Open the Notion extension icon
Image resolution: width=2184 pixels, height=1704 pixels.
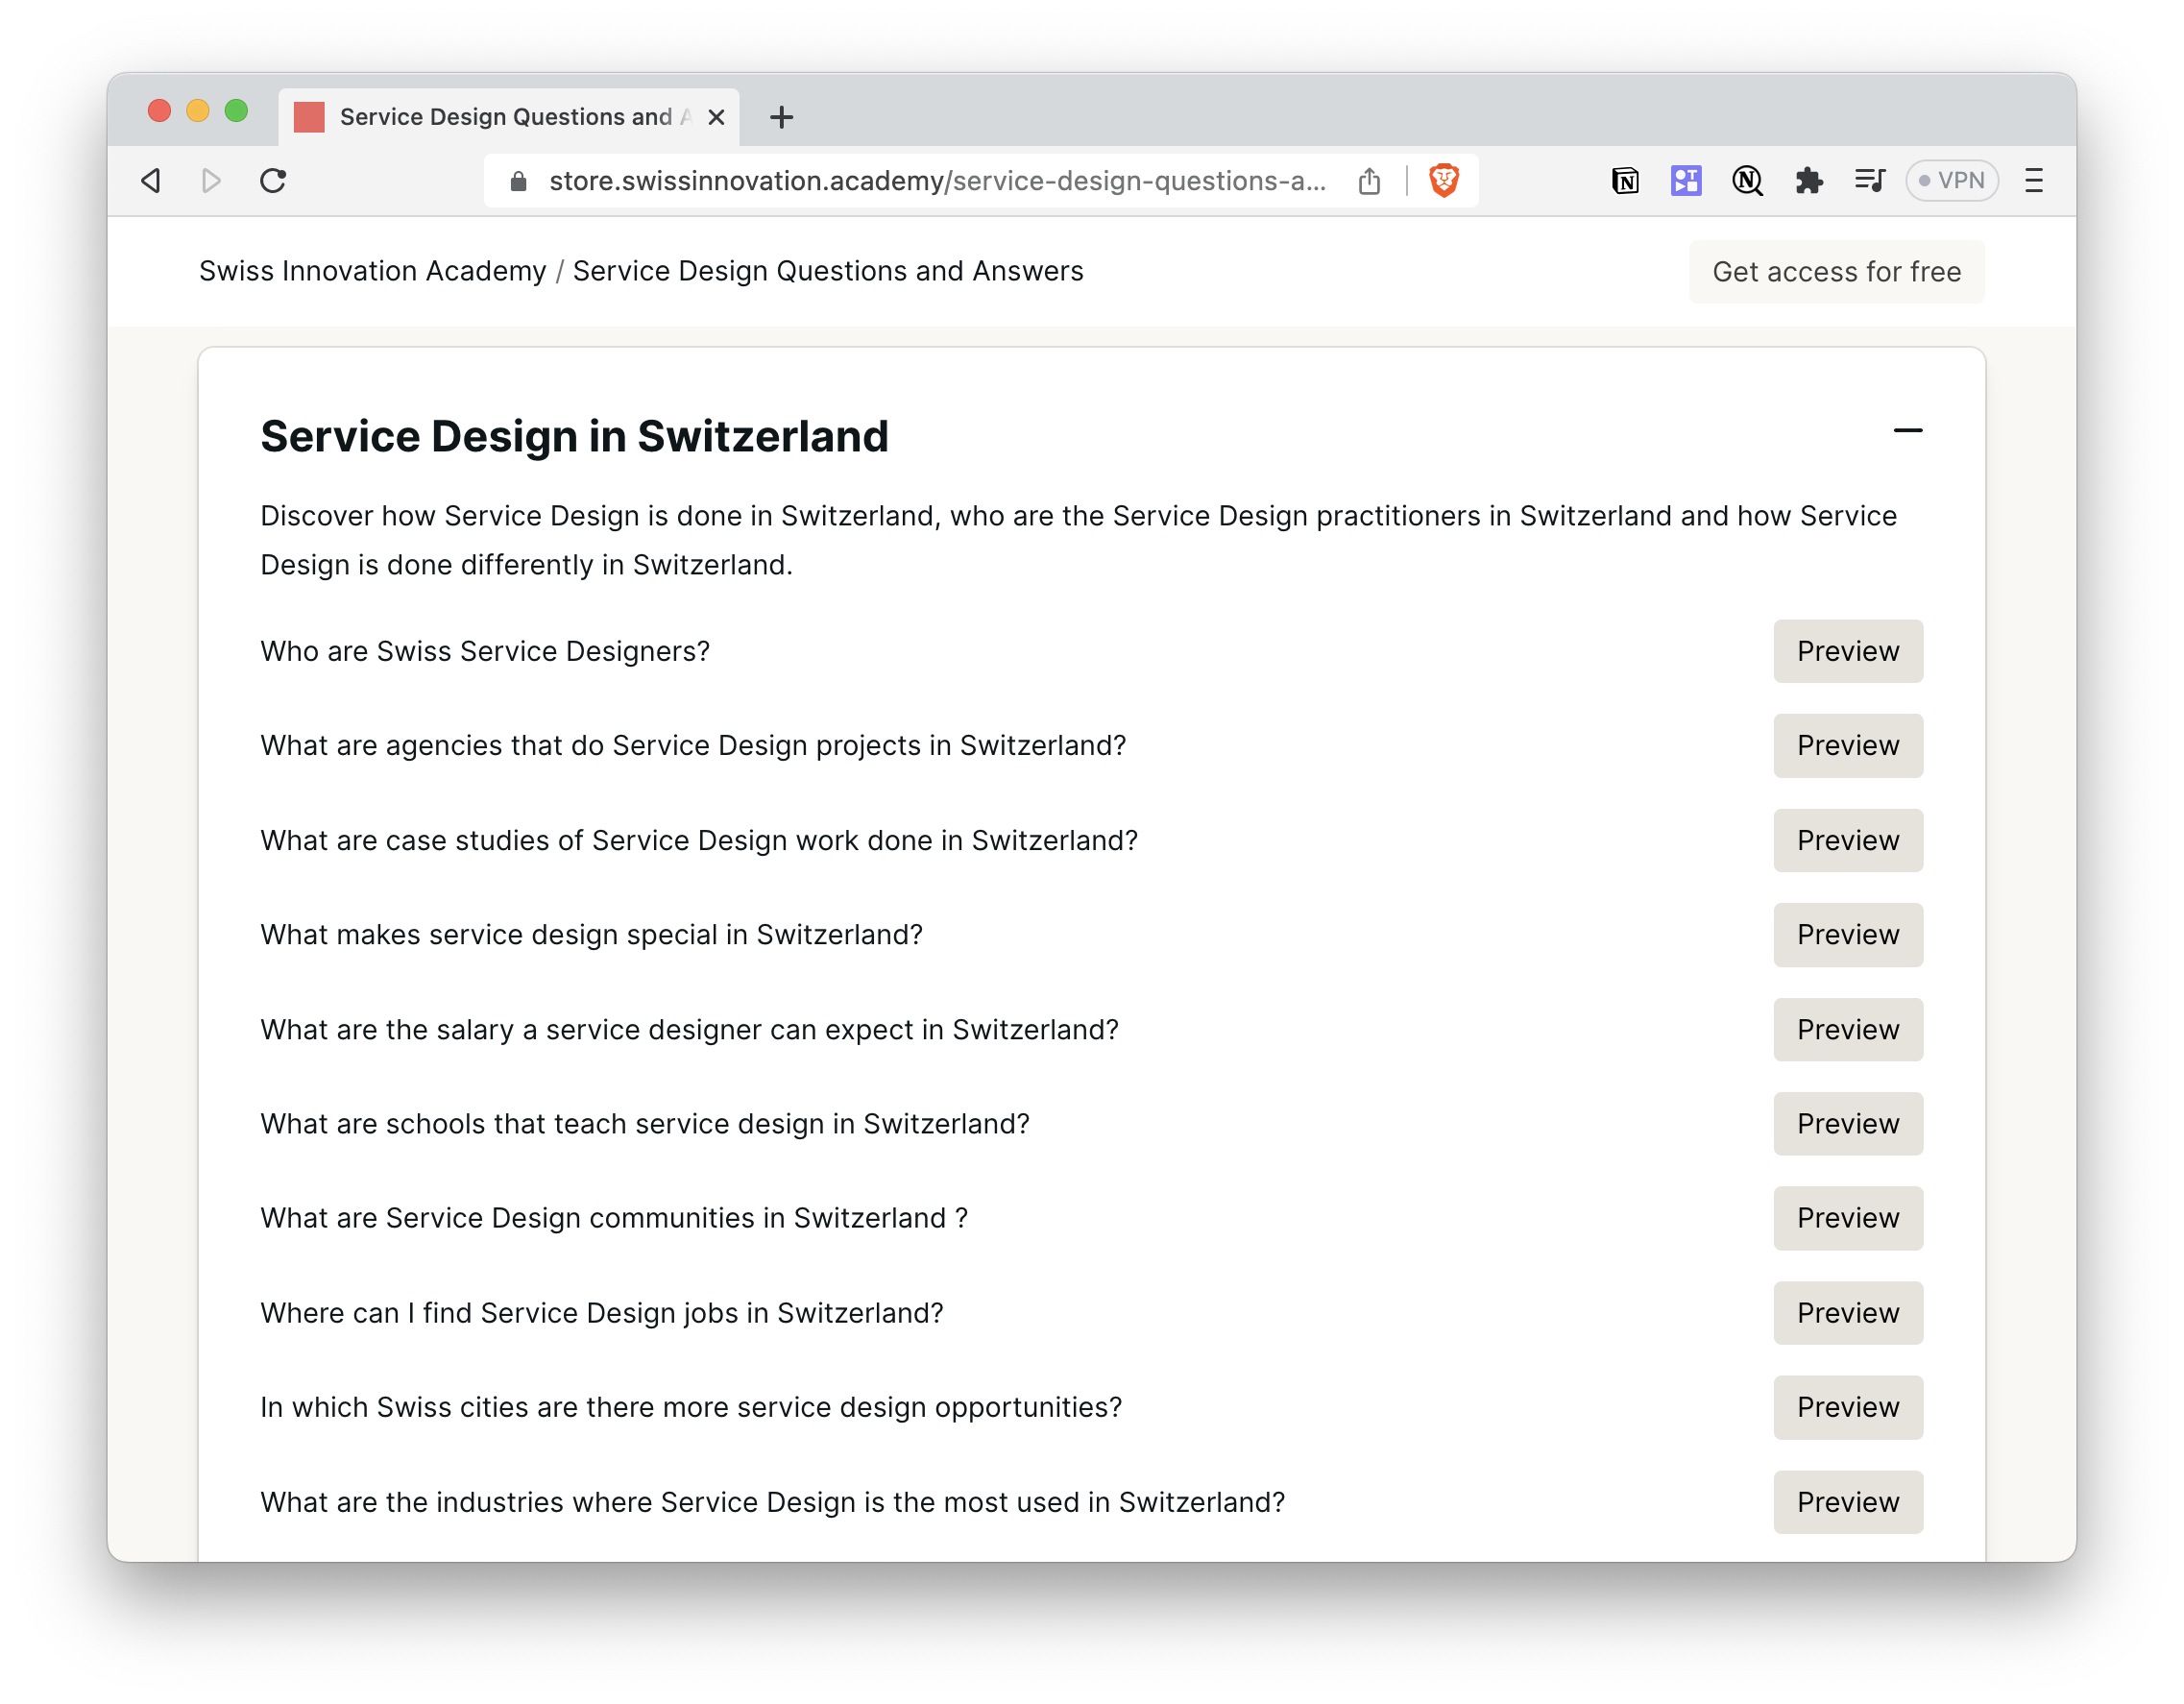1625,181
